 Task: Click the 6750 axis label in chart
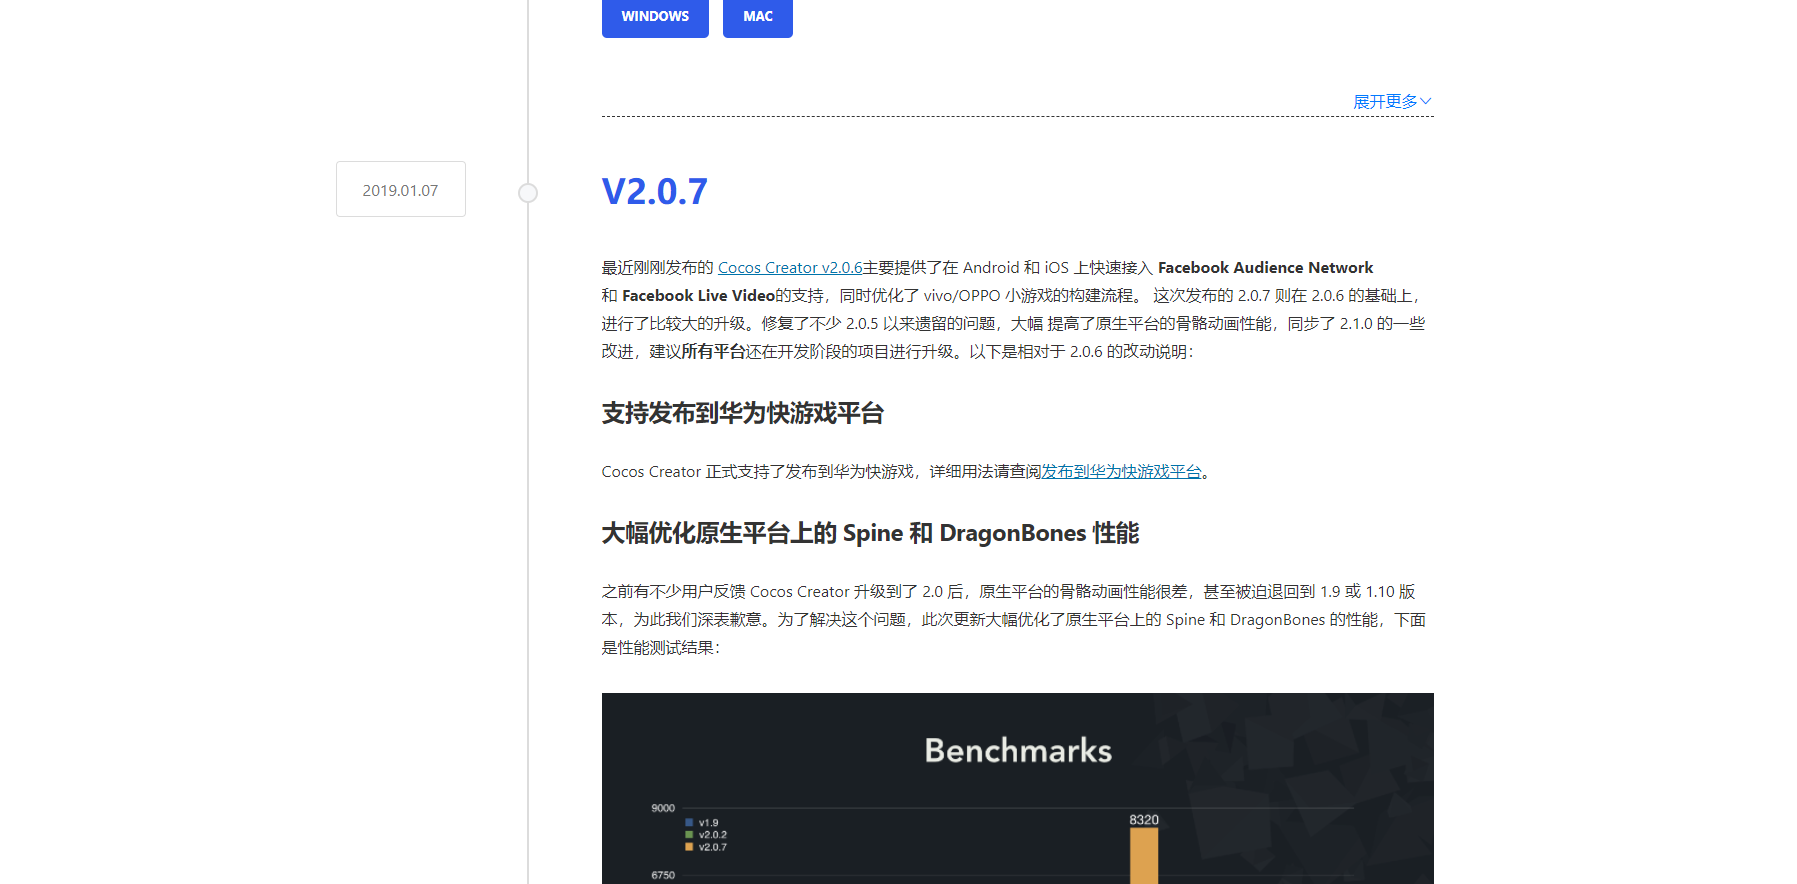click(663, 875)
